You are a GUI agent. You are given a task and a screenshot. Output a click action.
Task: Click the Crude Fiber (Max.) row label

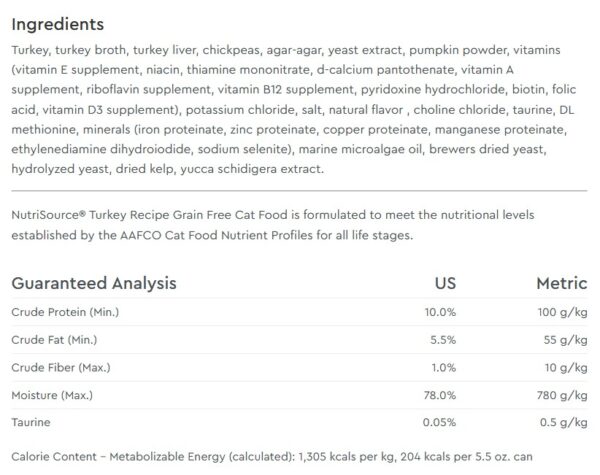tap(61, 367)
